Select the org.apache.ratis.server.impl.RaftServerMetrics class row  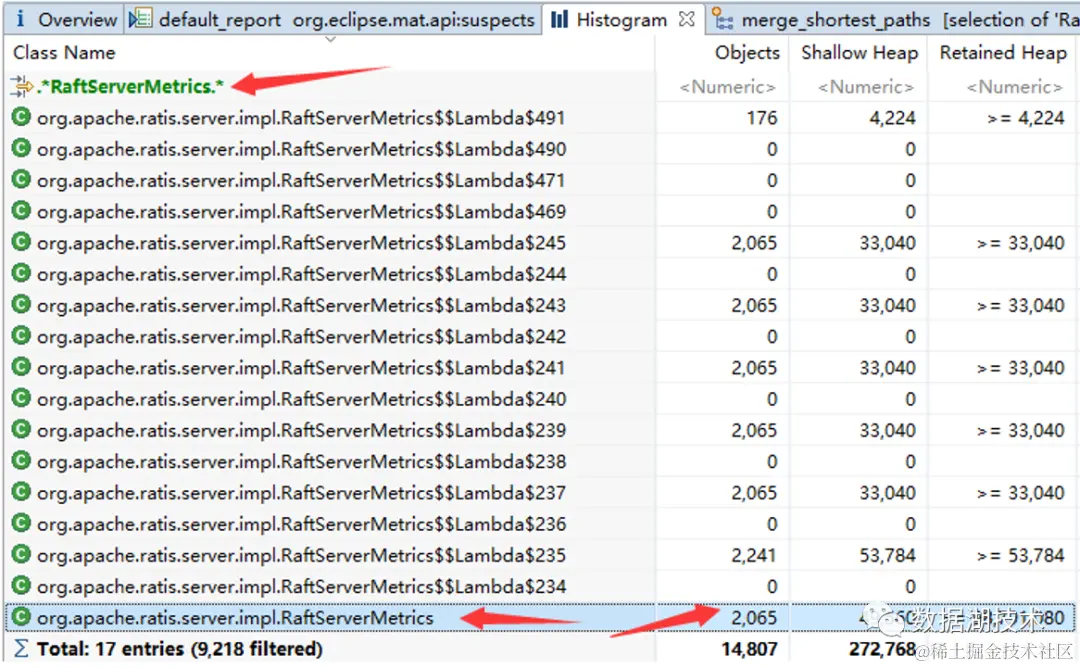(540, 618)
